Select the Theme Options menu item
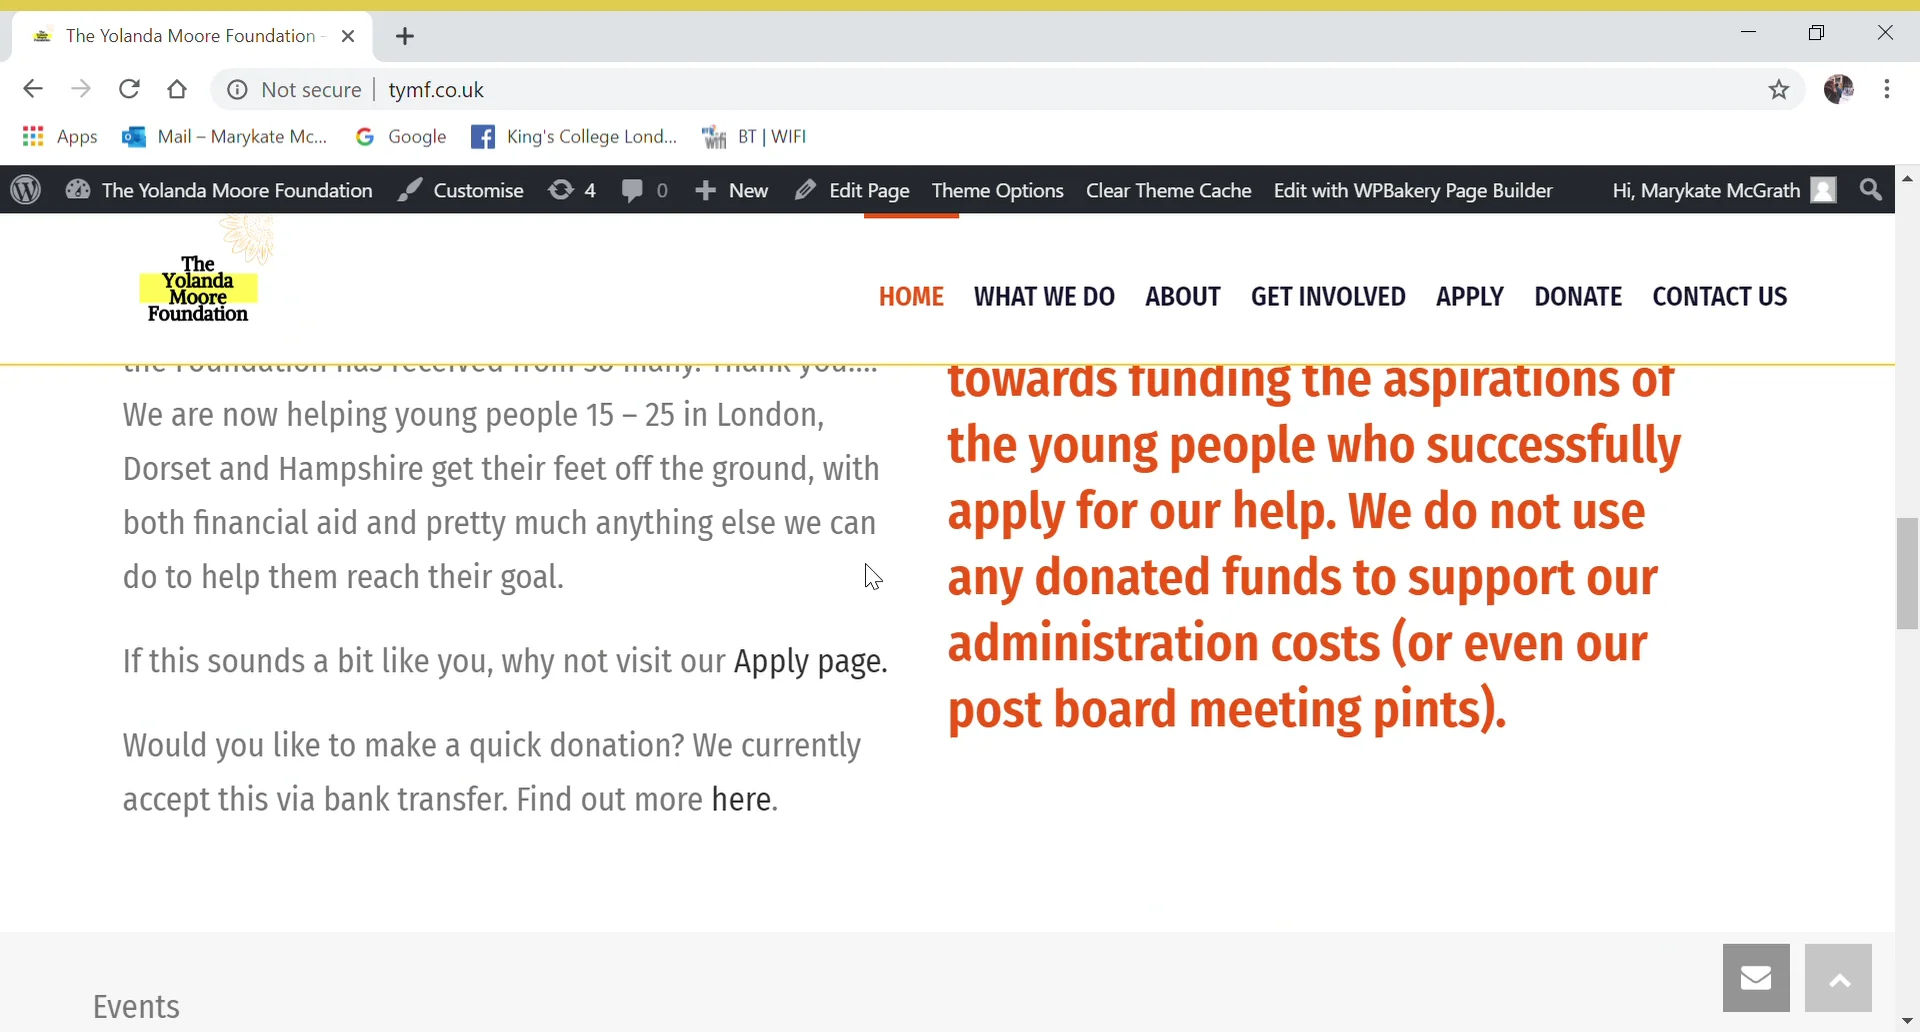This screenshot has height=1032, width=1920. point(998,190)
